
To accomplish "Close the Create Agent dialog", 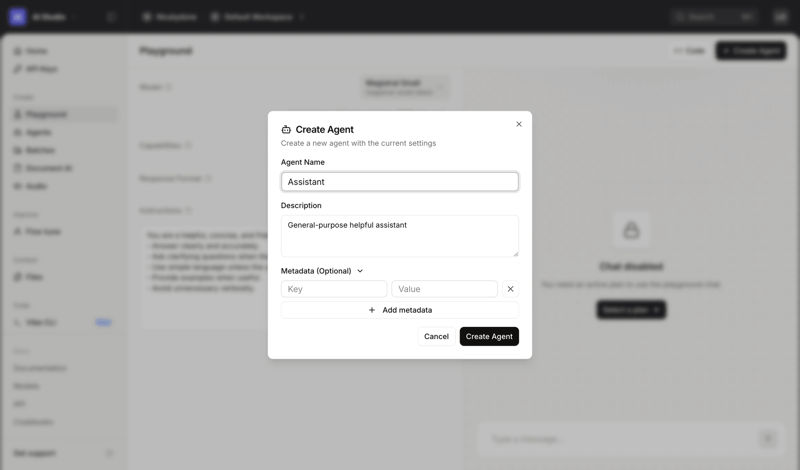I will [x=519, y=124].
